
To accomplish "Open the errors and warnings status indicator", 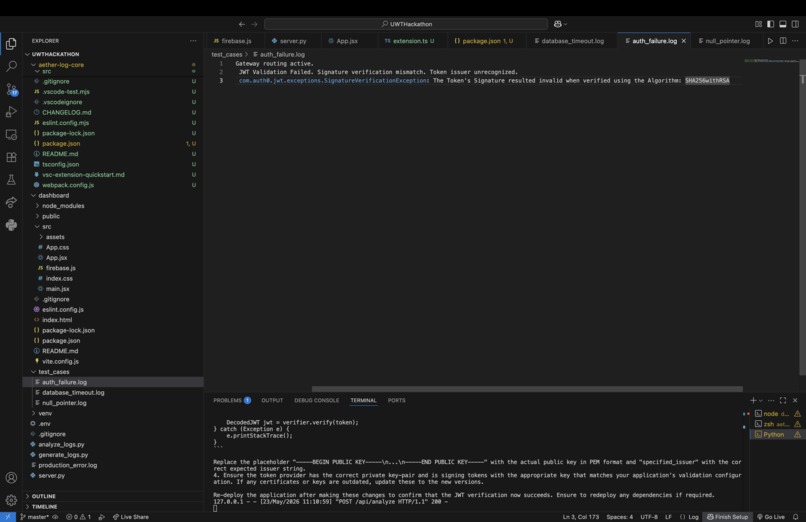I will 78,517.
